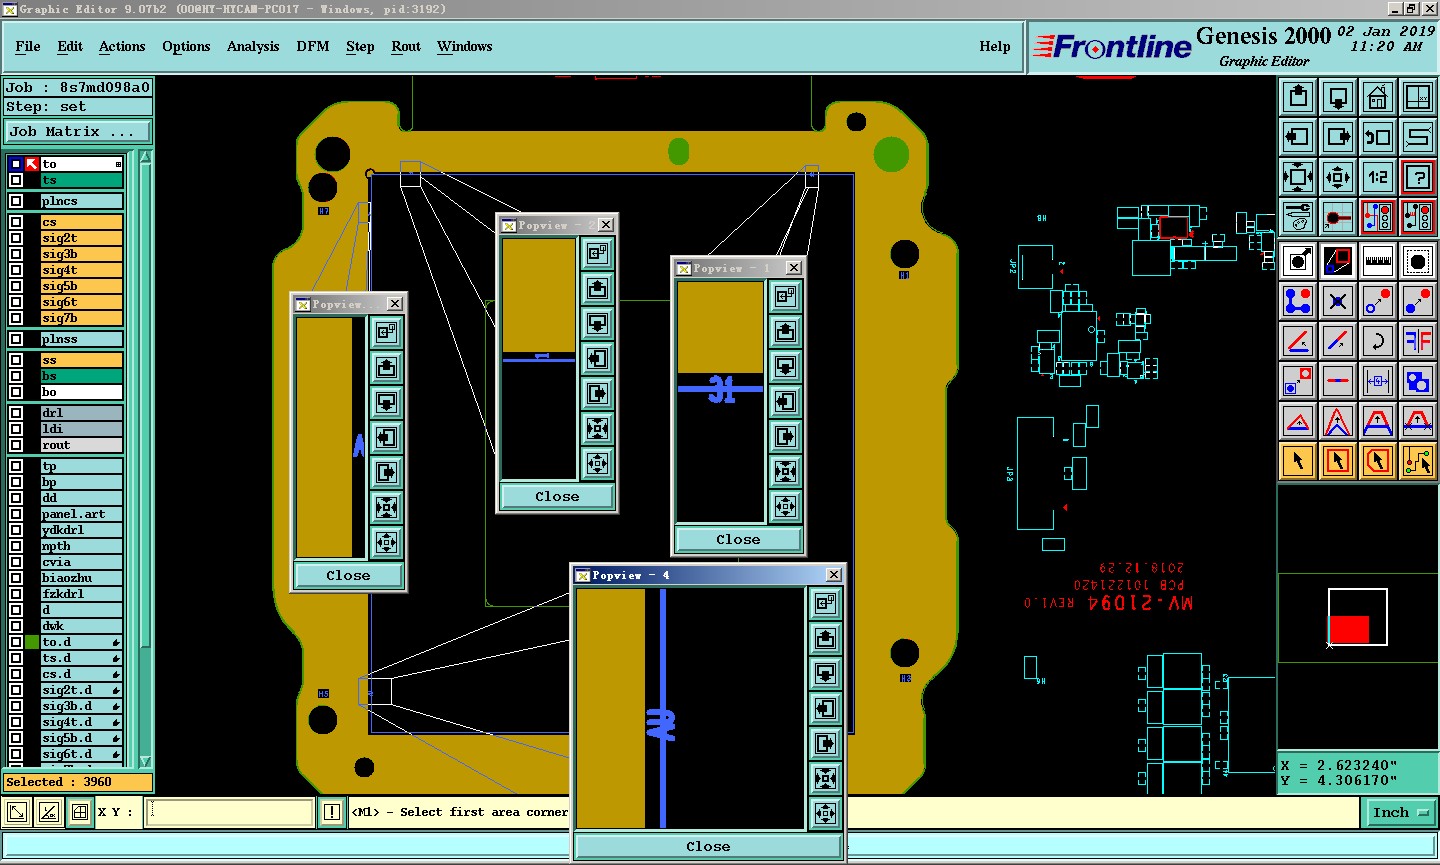Click the zoom in arrows icon
The image size is (1440, 865).
tap(1298, 177)
